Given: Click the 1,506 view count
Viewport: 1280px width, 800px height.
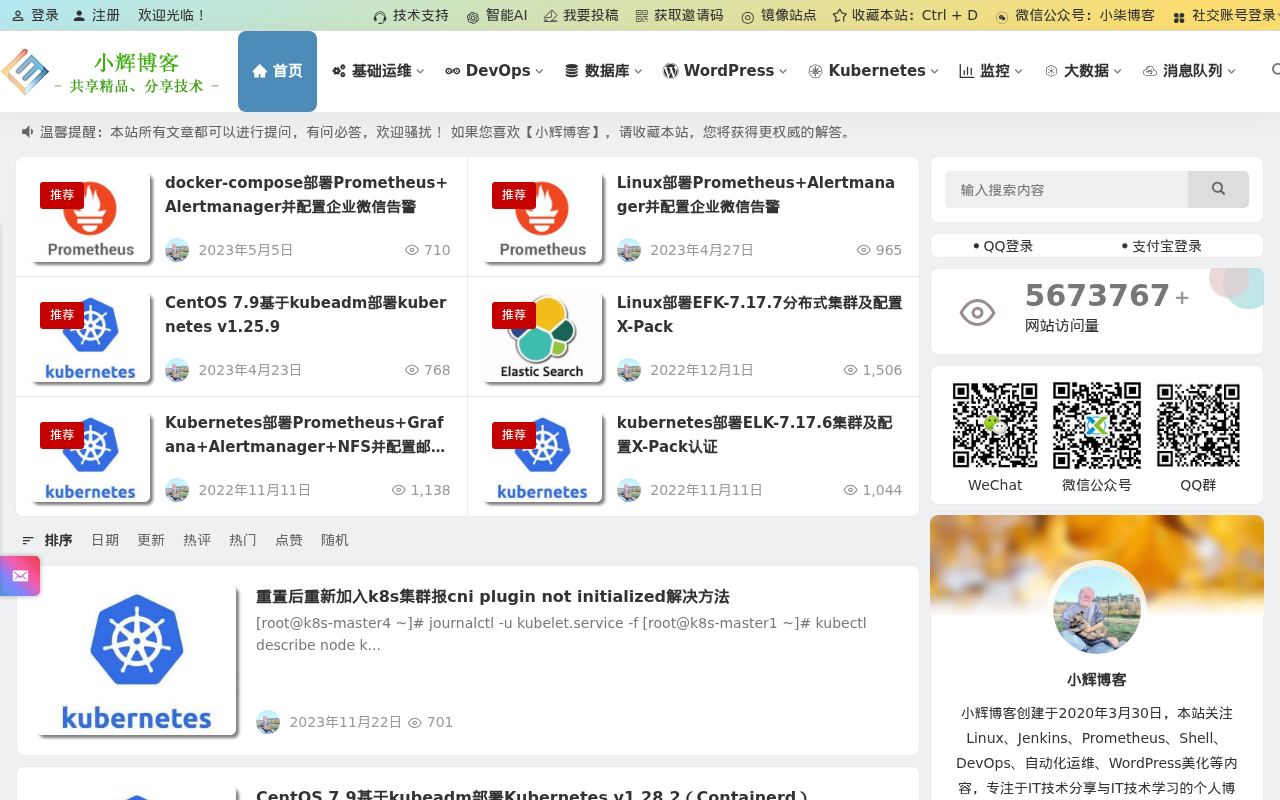Looking at the screenshot, I should point(881,370).
